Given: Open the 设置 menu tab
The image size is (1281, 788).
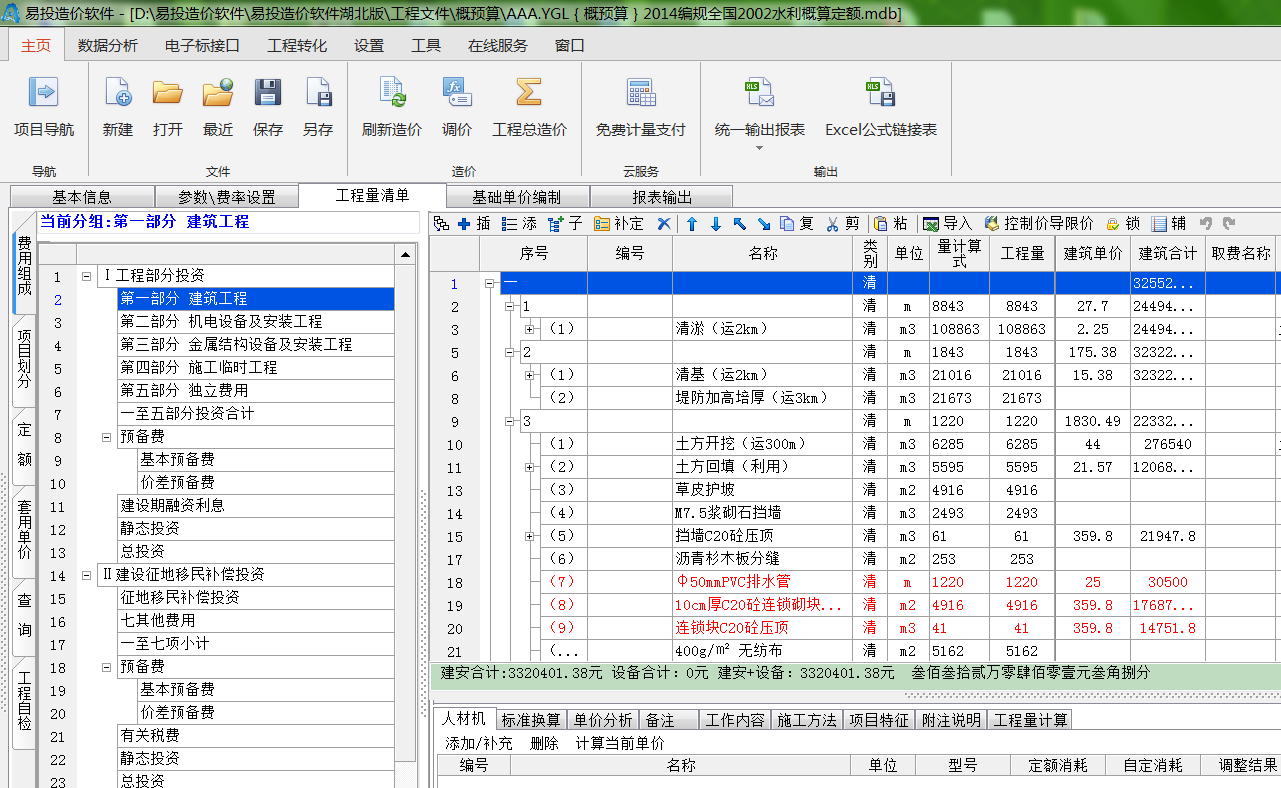Looking at the screenshot, I should coord(369,46).
